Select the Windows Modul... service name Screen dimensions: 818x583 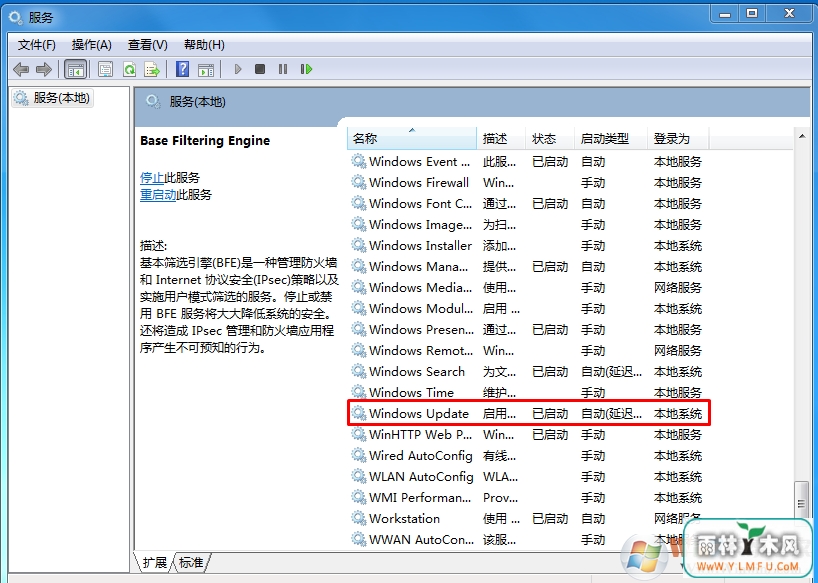click(421, 309)
